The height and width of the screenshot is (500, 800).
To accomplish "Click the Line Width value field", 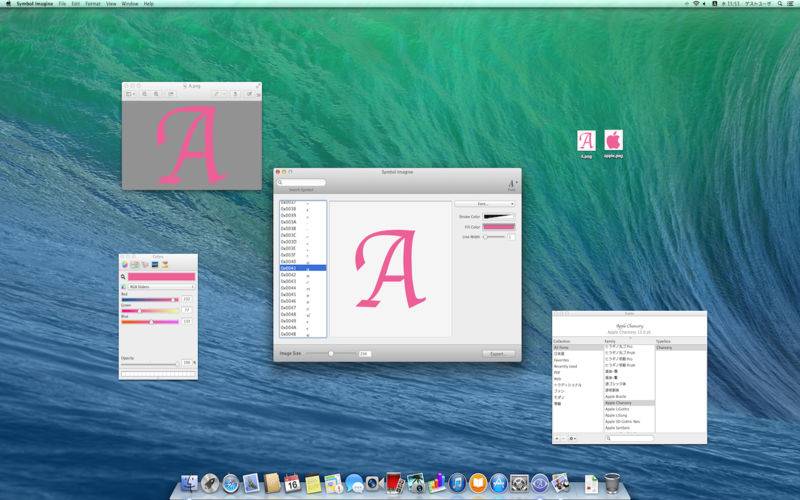I will click(511, 237).
